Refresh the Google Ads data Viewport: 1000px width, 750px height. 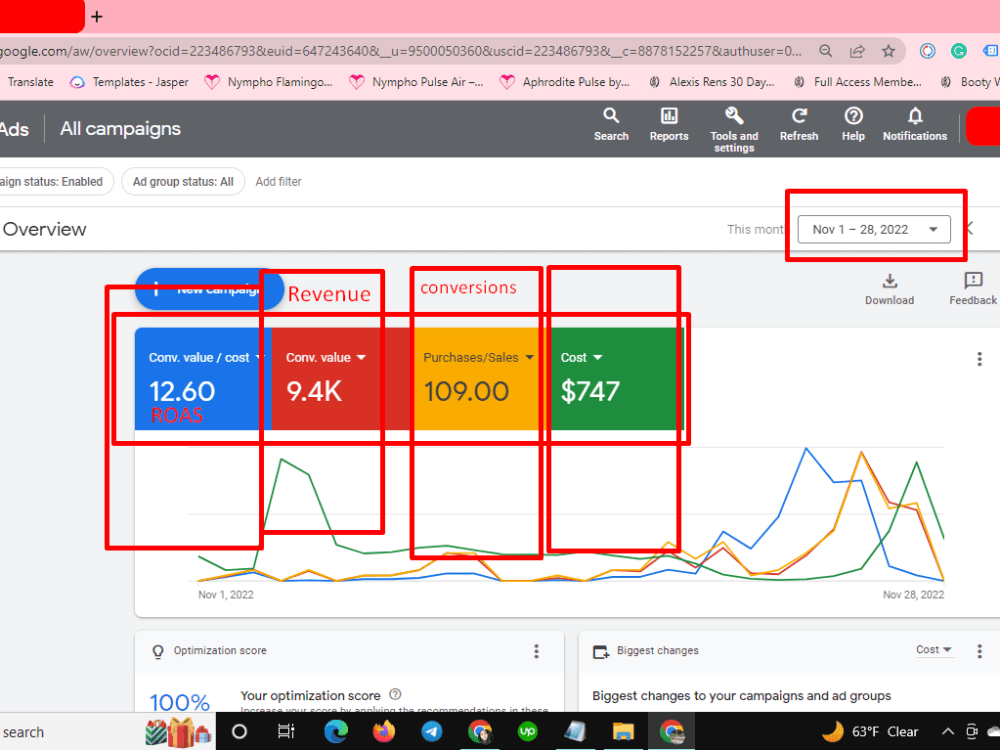click(798, 124)
